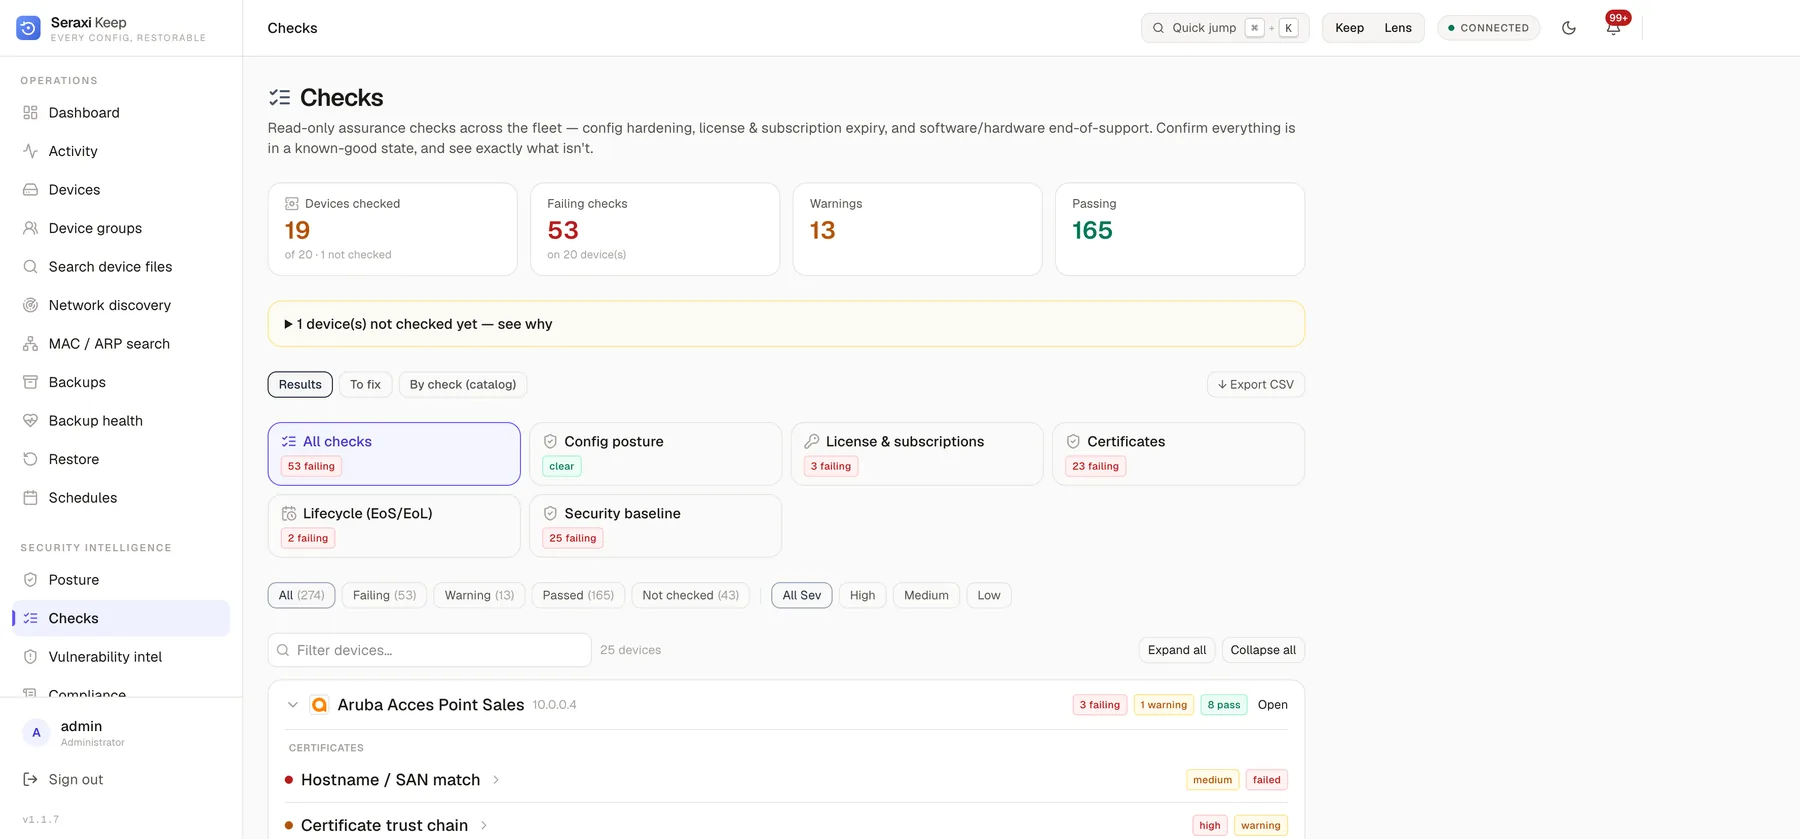This screenshot has width=1800, height=839.
Task: Open Schedules in the sidebar
Action: coord(120,498)
